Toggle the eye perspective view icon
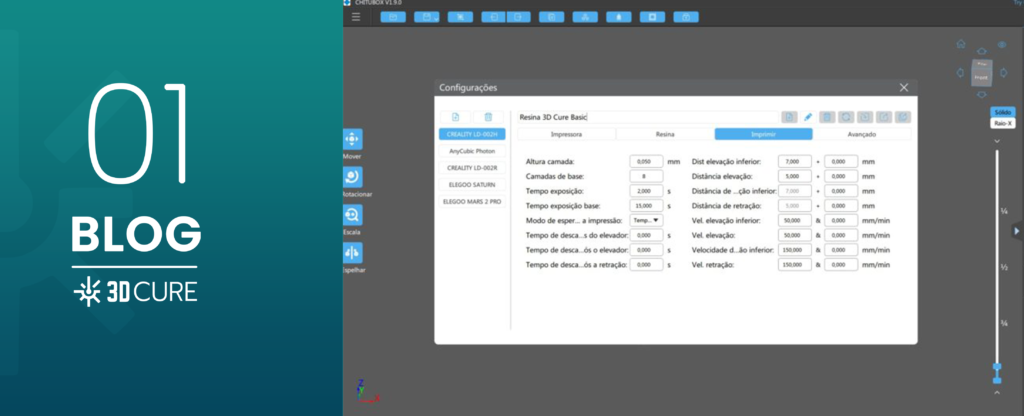 coord(1002,45)
